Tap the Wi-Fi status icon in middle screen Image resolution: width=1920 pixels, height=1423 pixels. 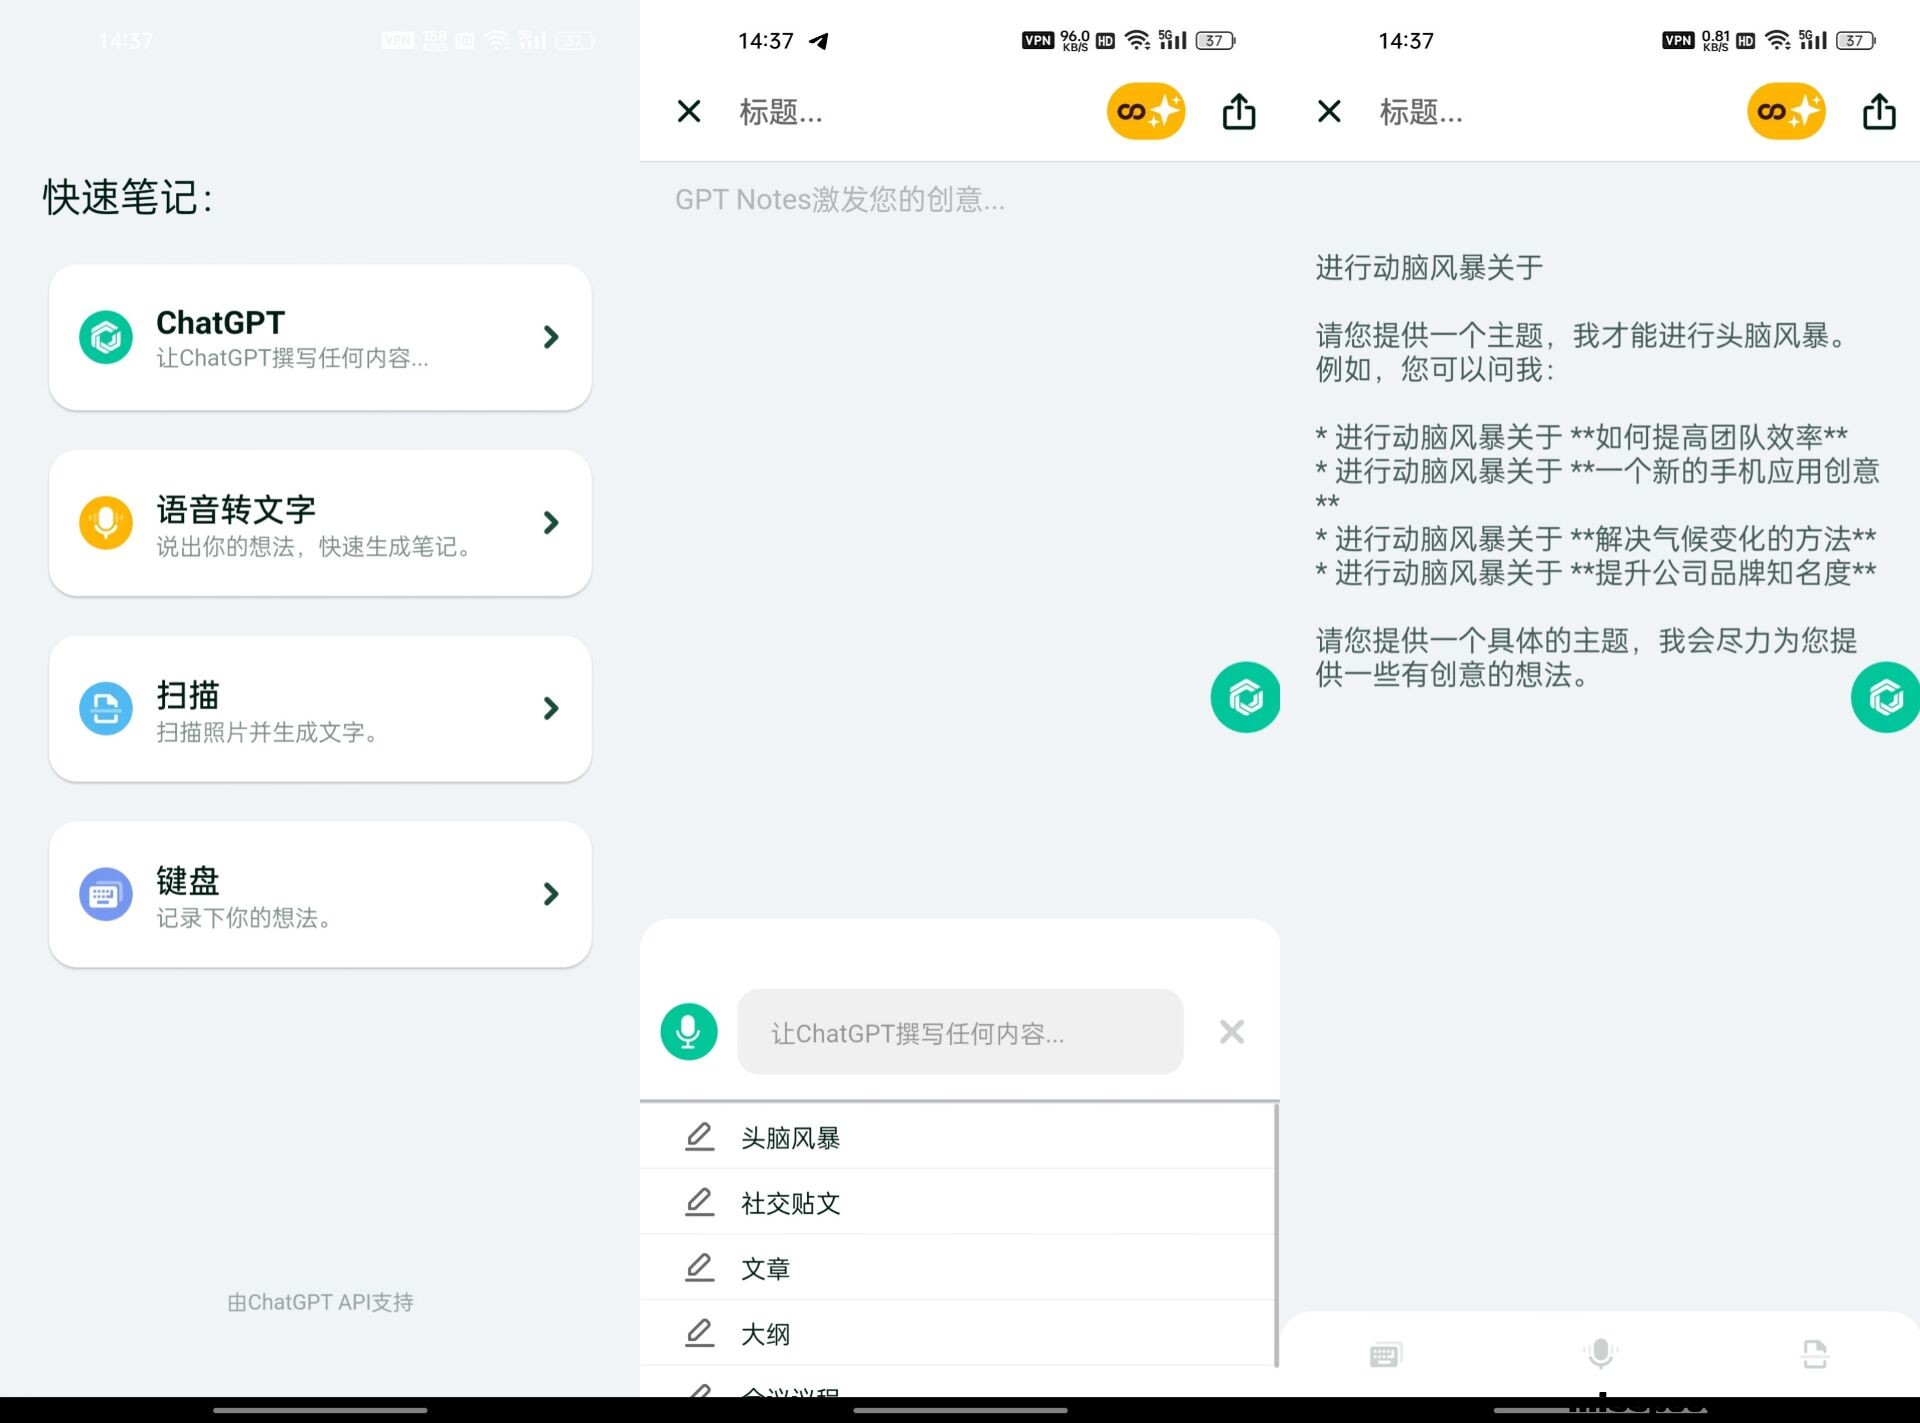point(1137,41)
